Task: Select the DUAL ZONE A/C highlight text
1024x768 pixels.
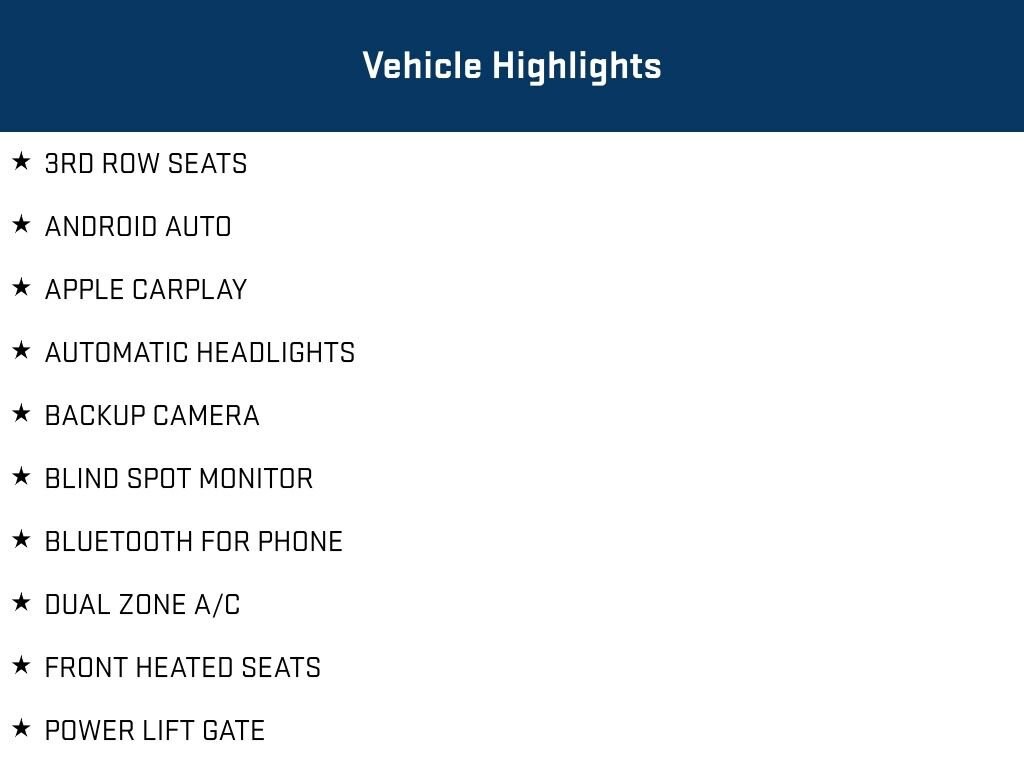Action: pos(143,605)
